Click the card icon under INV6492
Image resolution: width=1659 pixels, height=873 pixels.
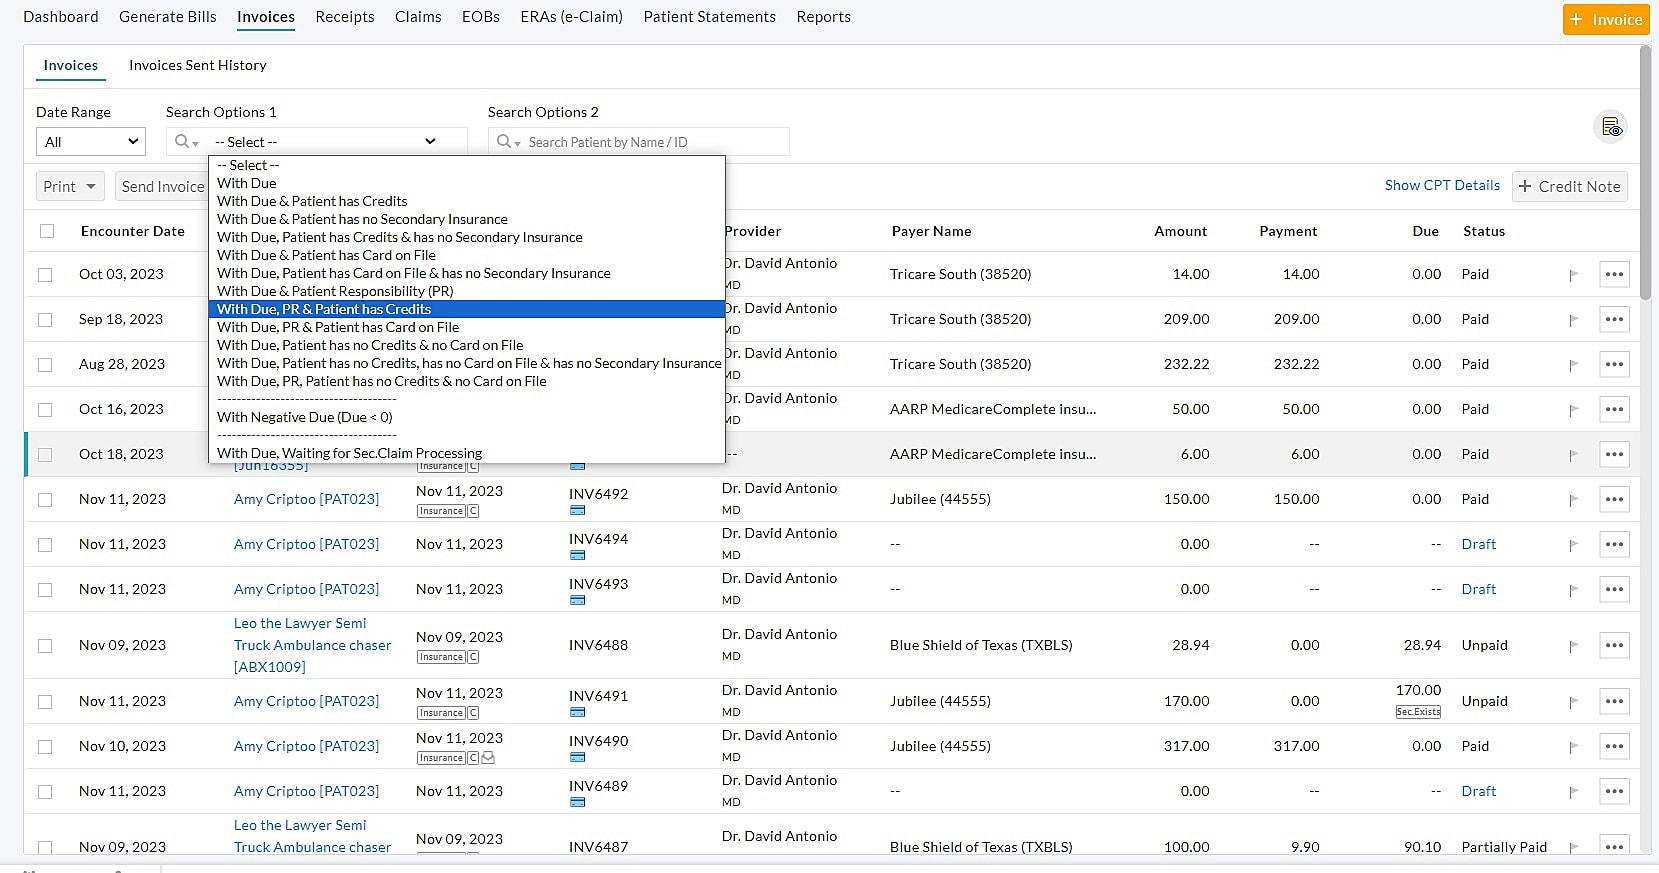click(x=577, y=511)
